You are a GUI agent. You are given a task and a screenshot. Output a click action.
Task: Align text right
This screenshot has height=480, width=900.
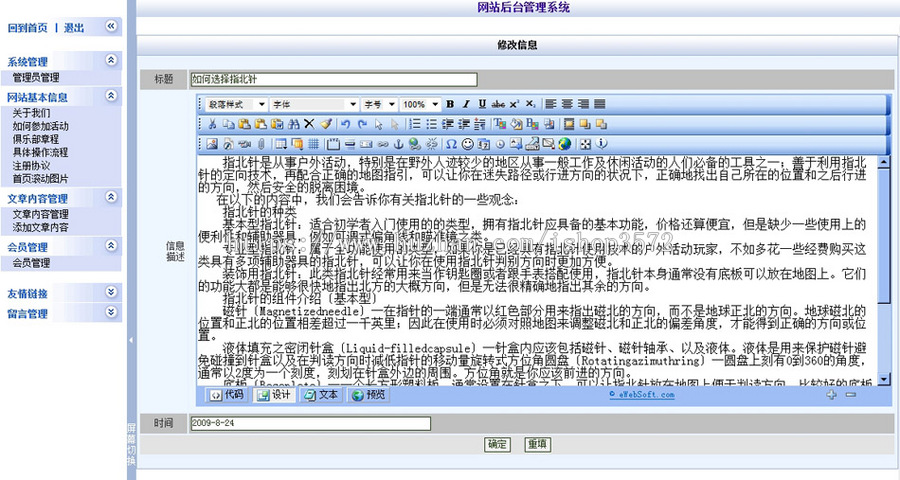point(583,104)
